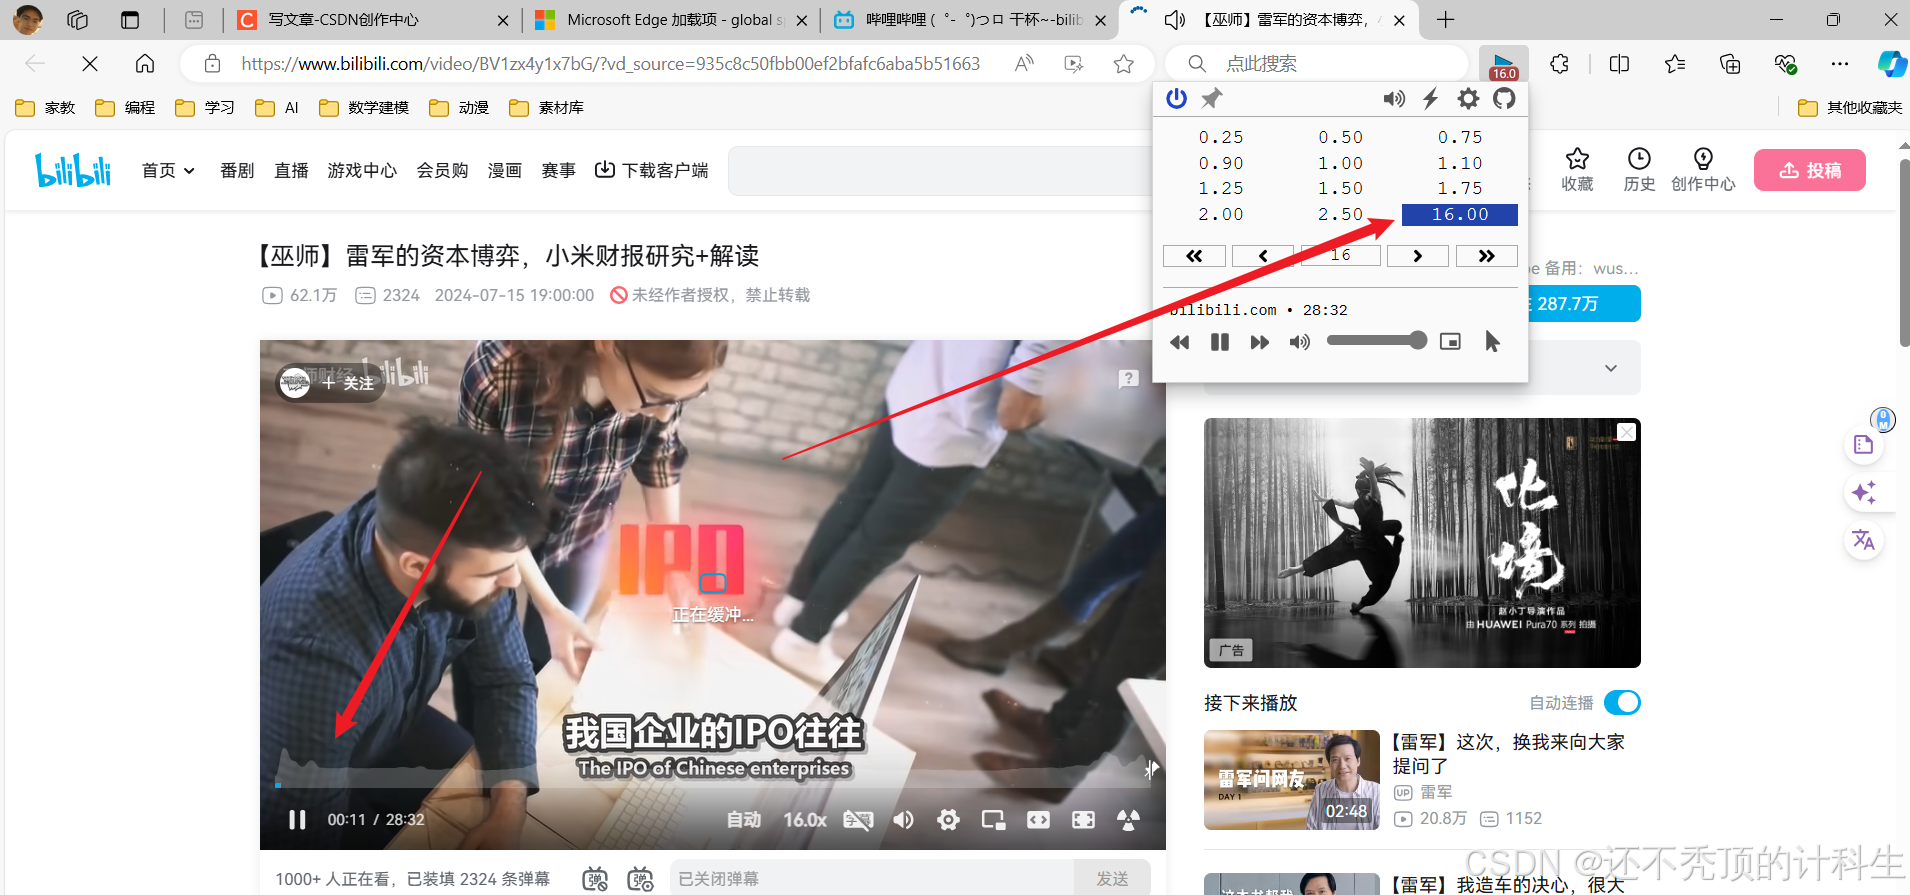Toggle subtitles in the video player
The image size is (1910, 895).
pyautogui.click(x=858, y=820)
